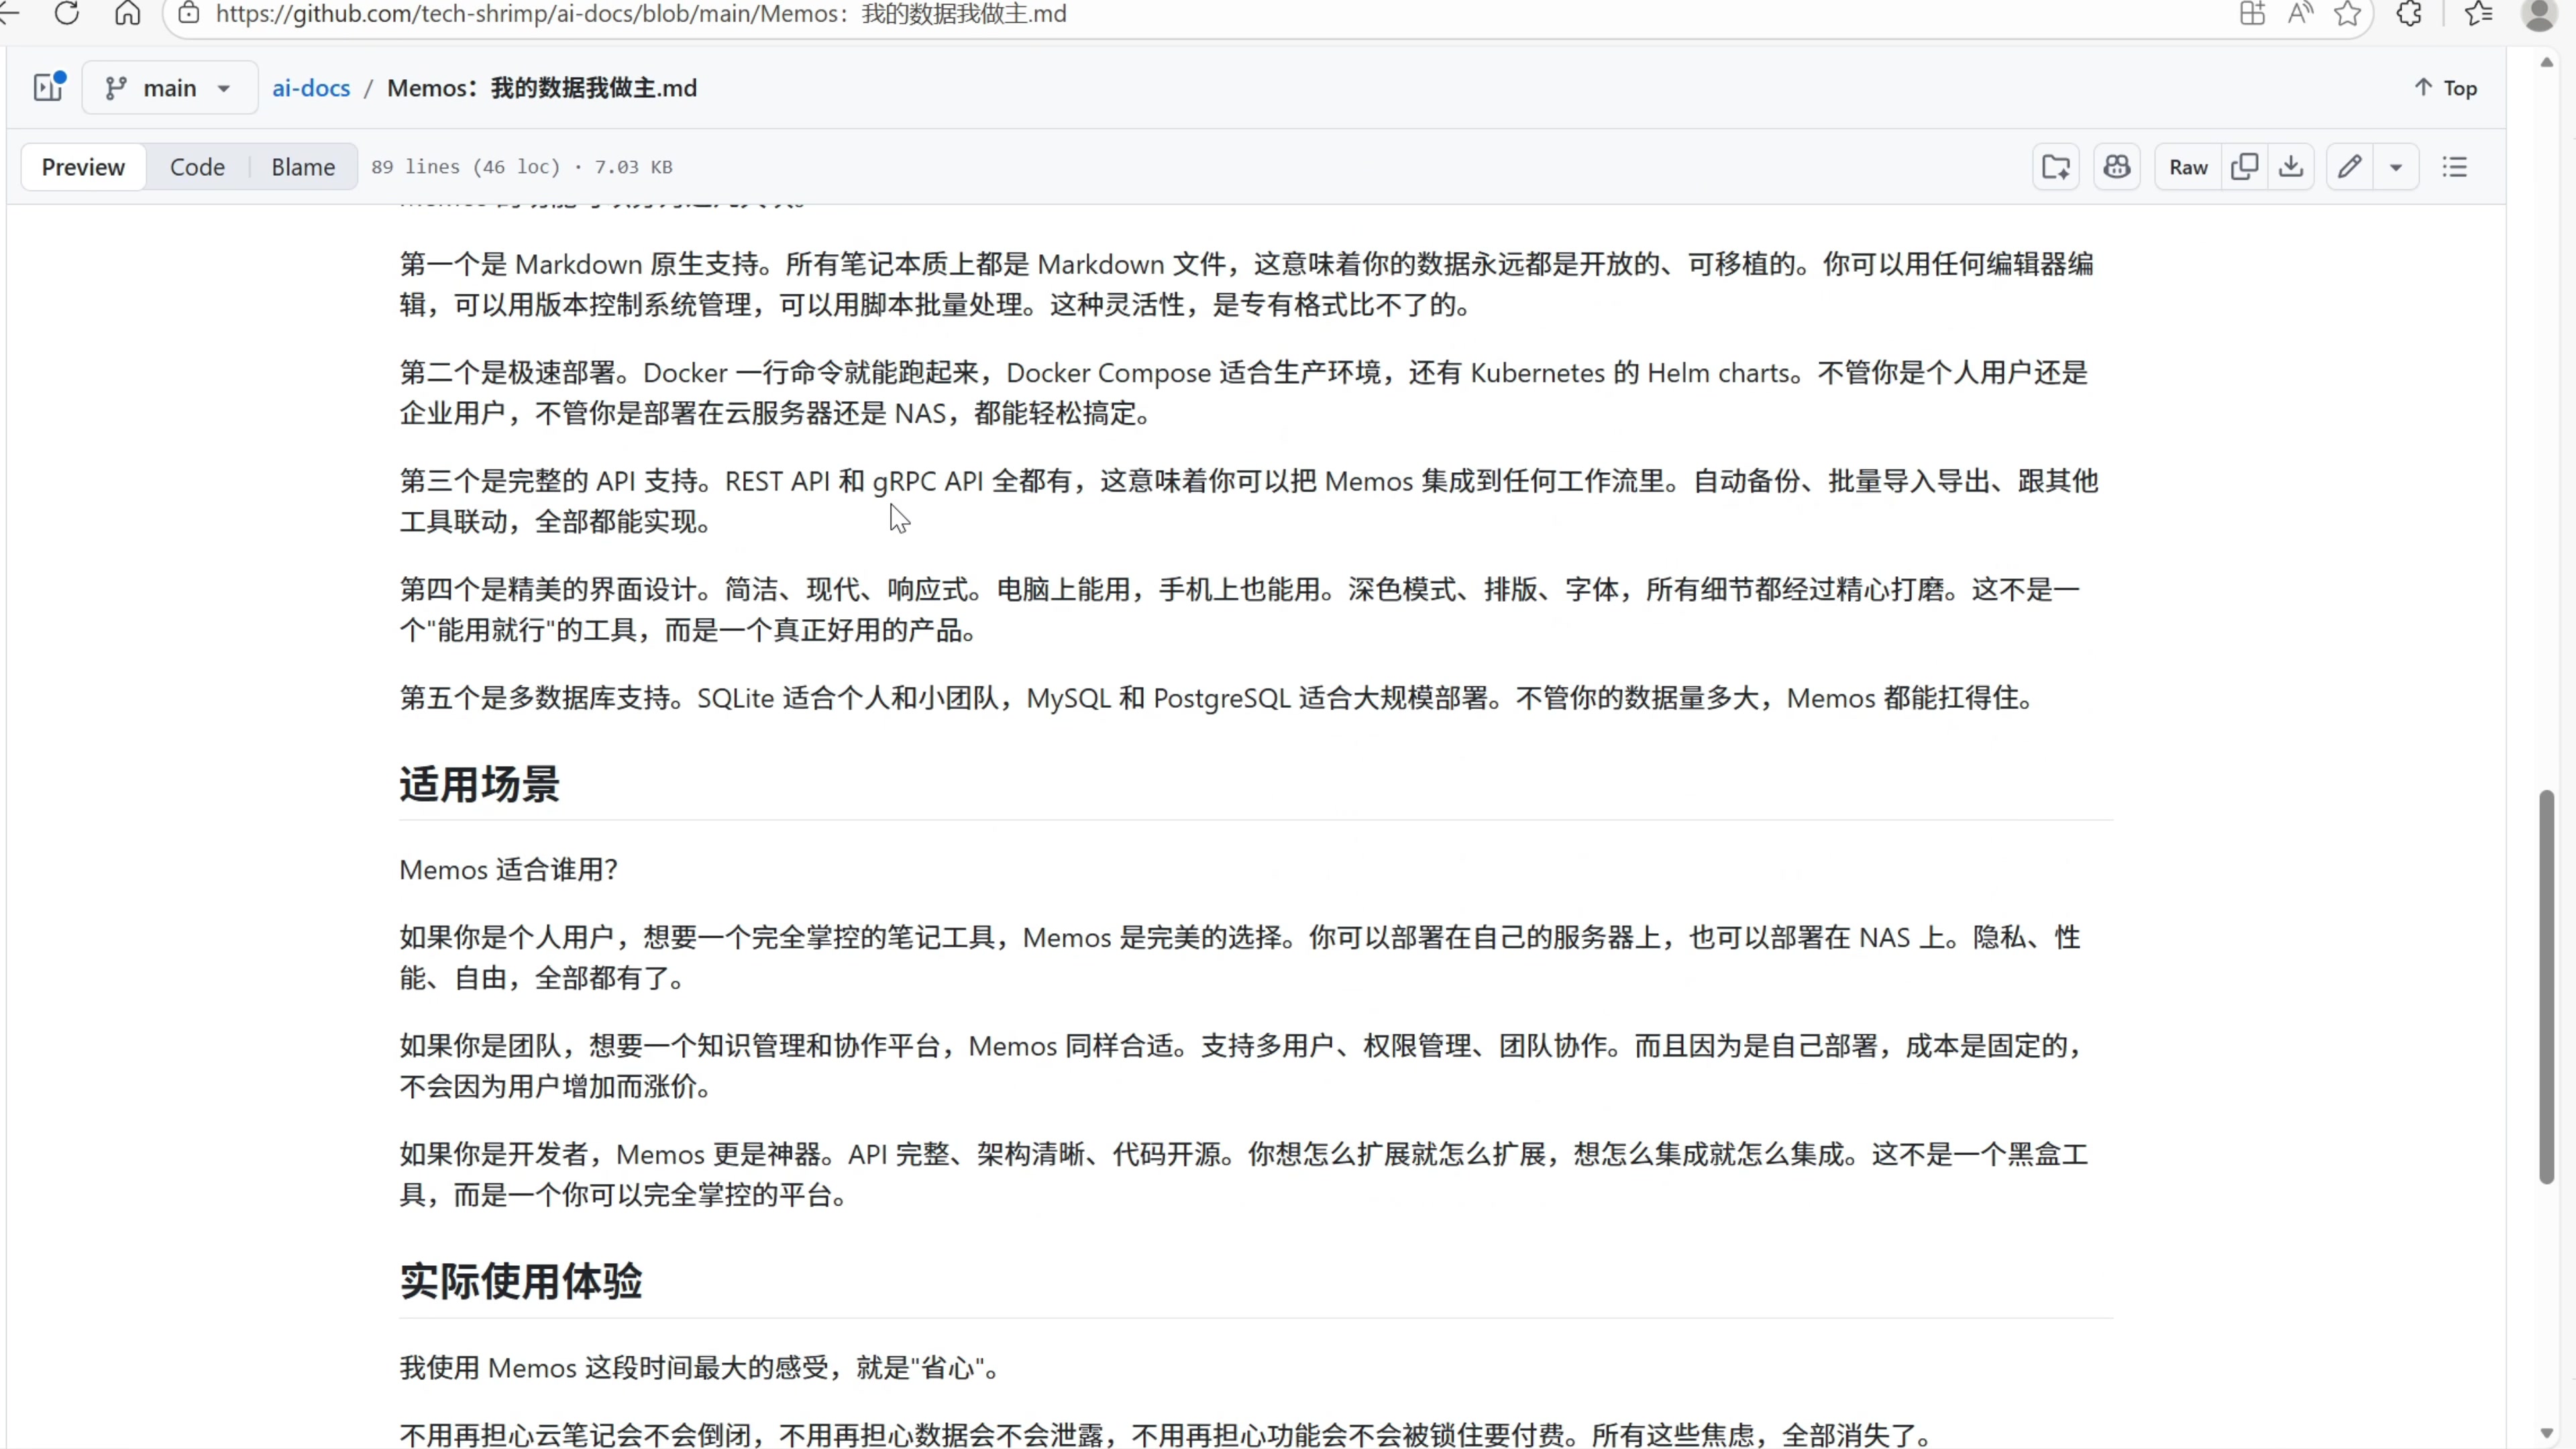Download the raw file
This screenshot has width=2576, height=1449.
(x=2291, y=167)
